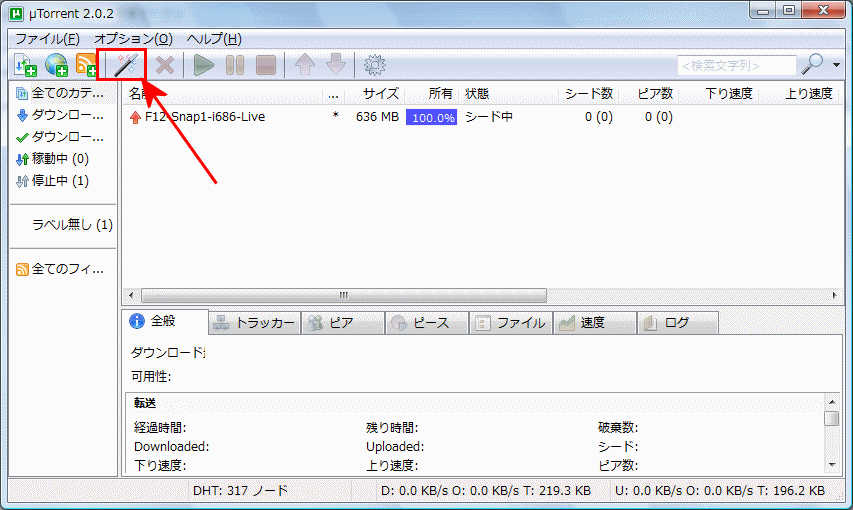This screenshot has height=510, width=853.
Task: Switch to the ピース tab
Action: point(428,323)
